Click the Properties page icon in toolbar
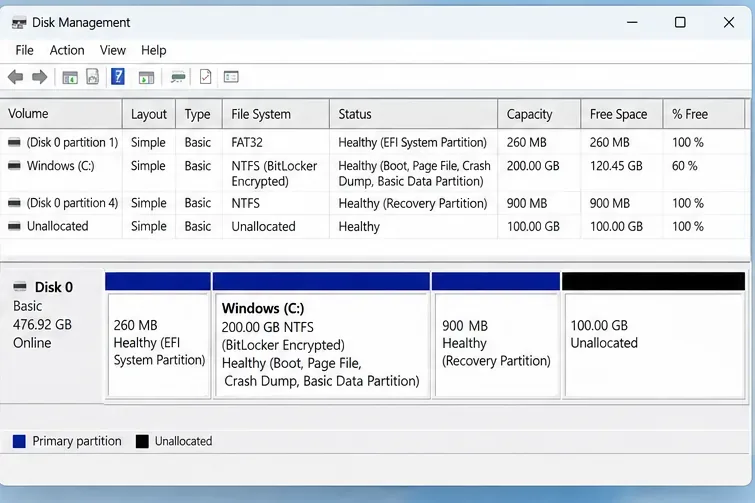This screenshot has width=755, height=503. 92,77
